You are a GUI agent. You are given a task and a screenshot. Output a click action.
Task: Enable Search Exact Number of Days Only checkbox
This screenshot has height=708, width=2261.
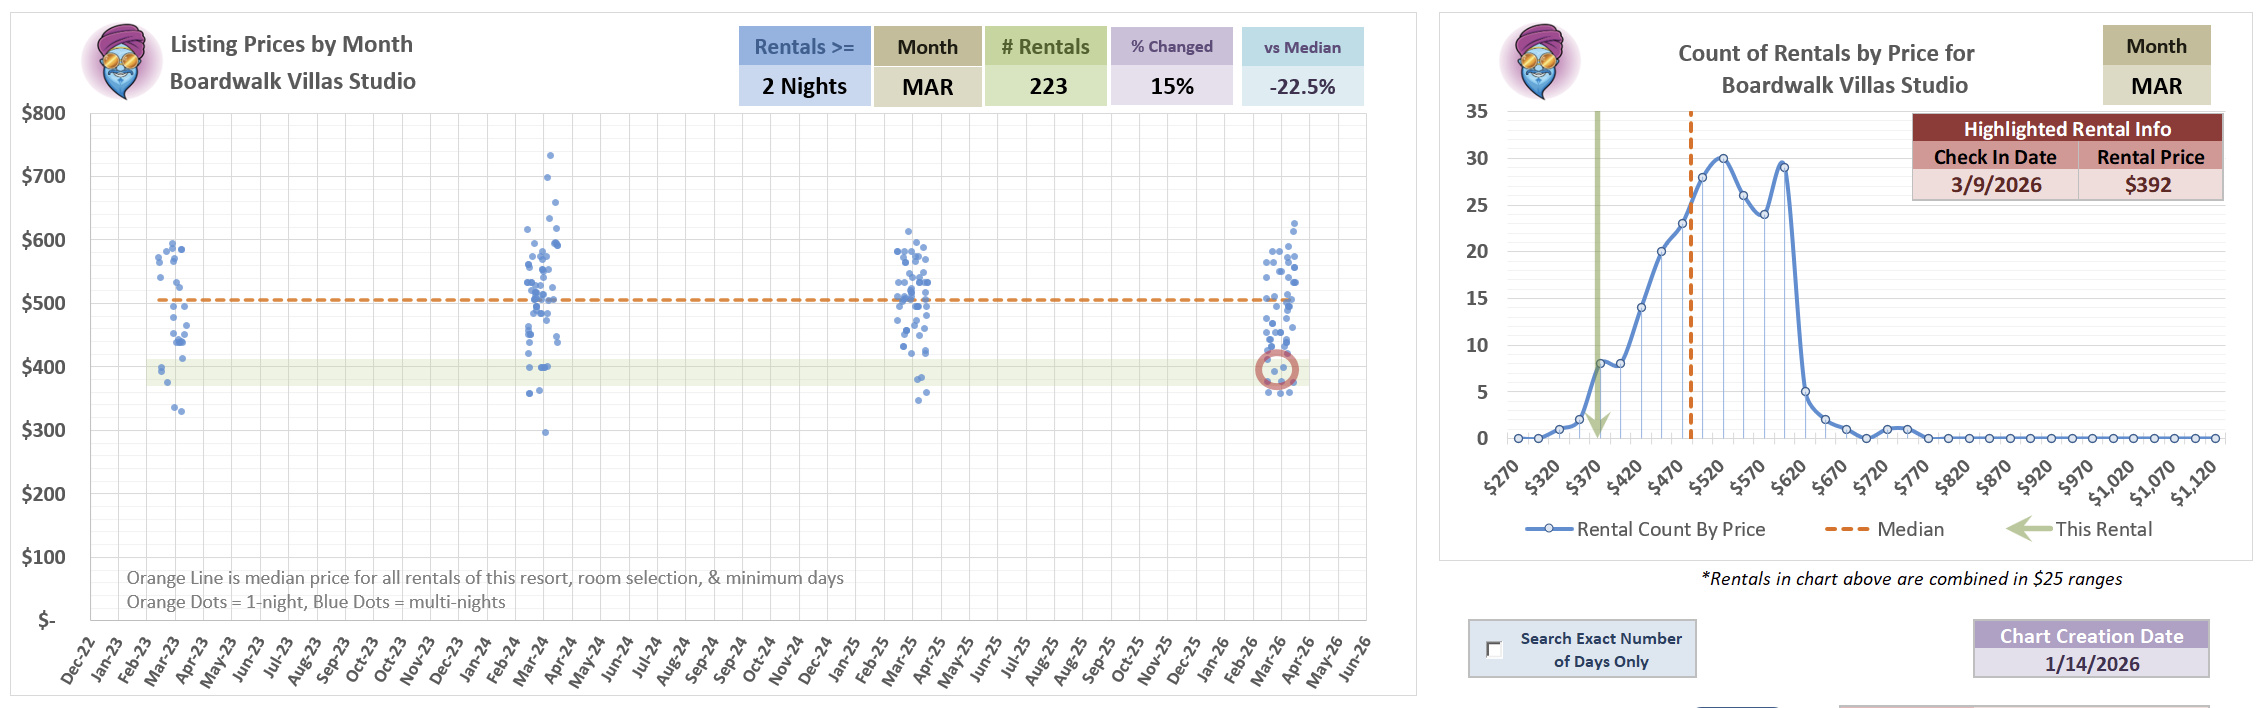coord(1494,650)
